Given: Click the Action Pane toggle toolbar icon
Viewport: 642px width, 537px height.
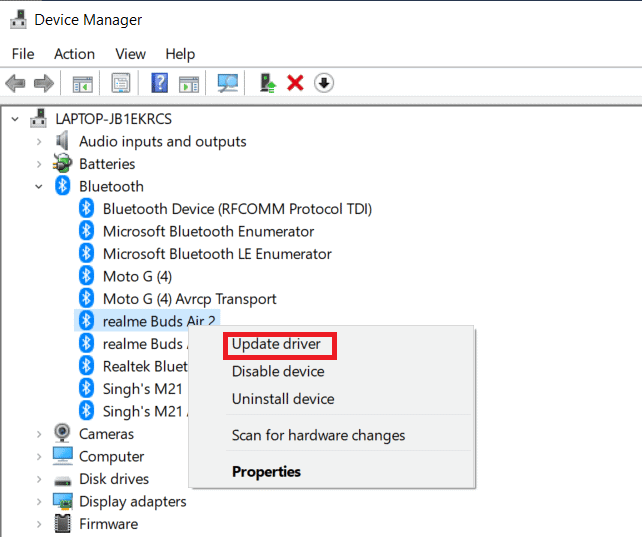Looking at the screenshot, I should pyautogui.click(x=189, y=84).
